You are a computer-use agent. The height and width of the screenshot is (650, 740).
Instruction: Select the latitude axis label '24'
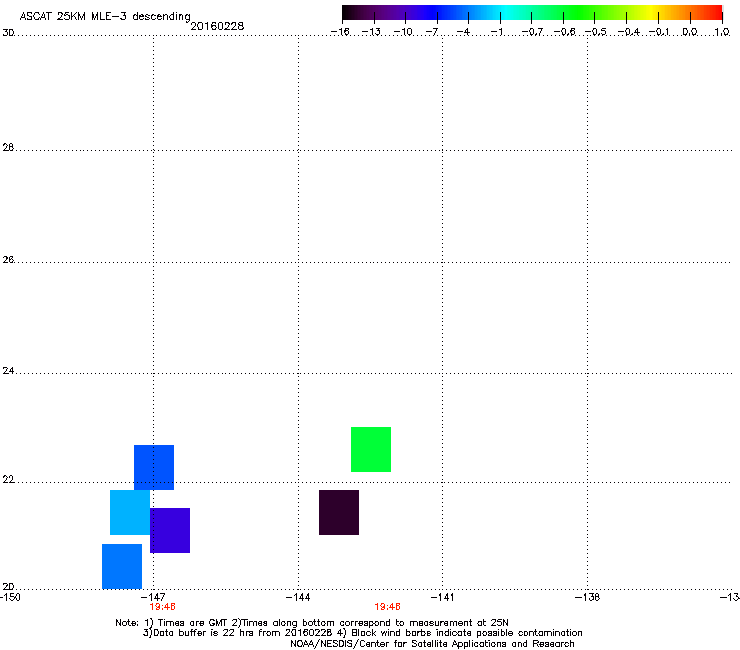click(x=8, y=371)
